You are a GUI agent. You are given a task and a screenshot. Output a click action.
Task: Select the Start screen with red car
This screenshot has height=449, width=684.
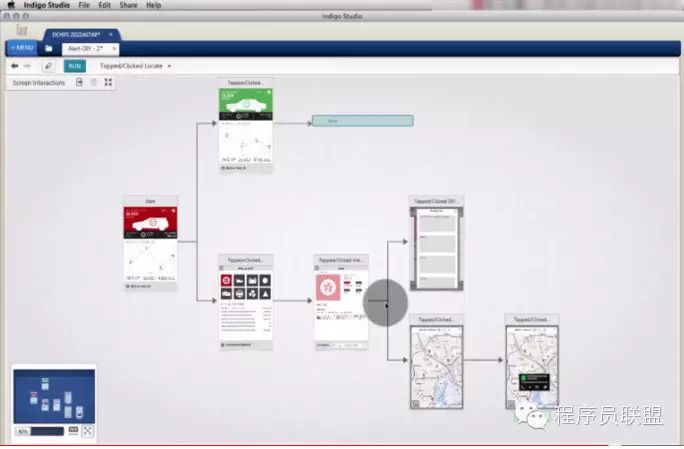(x=150, y=243)
